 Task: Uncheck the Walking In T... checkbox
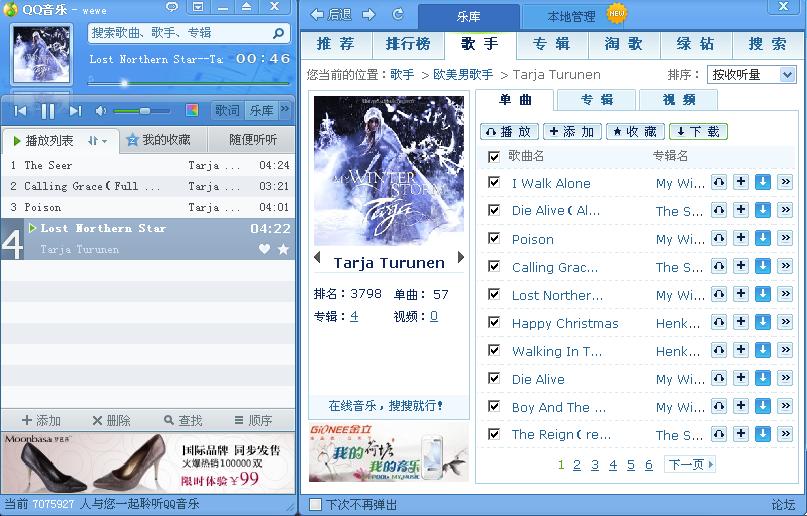[494, 350]
